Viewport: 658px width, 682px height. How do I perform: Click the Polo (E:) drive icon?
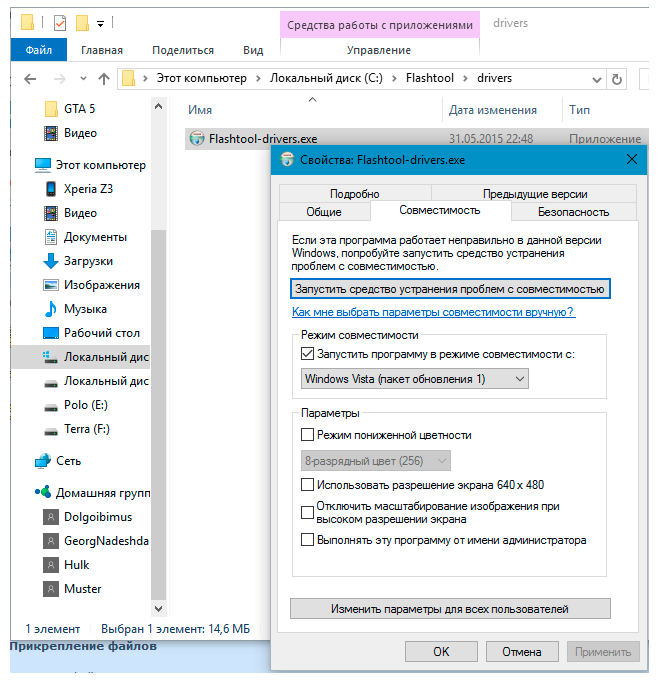click(x=51, y=407)
